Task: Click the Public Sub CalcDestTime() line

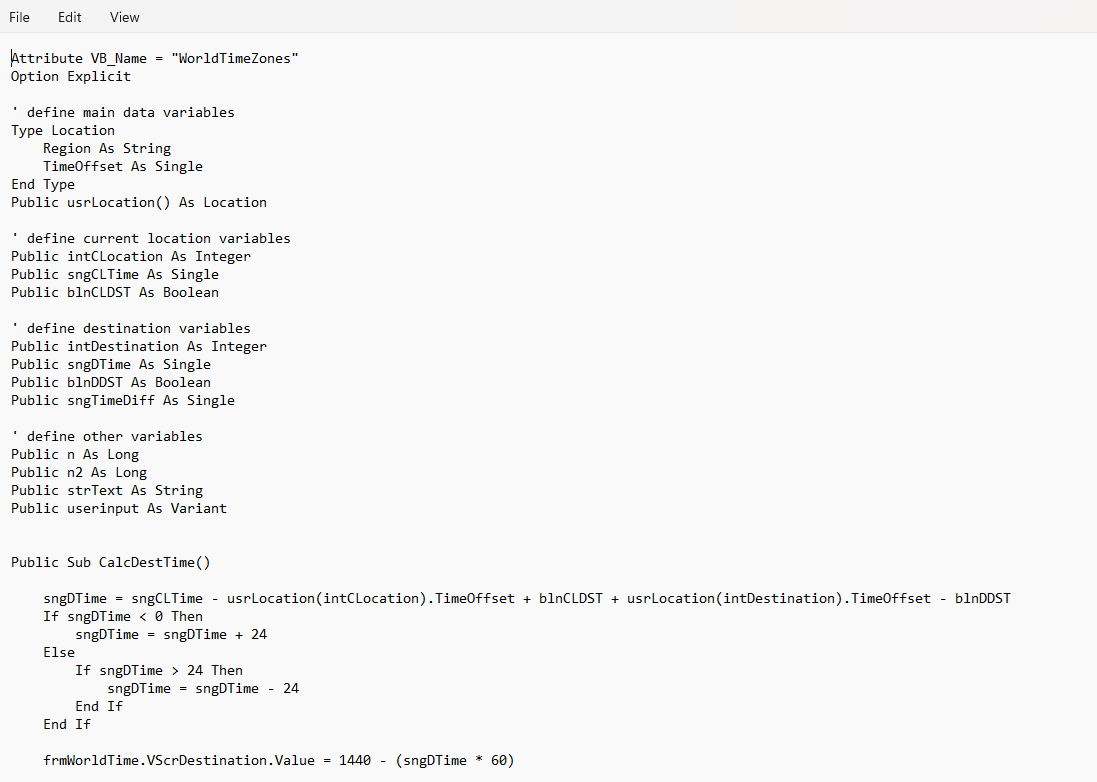Action: tap(110, 562)
